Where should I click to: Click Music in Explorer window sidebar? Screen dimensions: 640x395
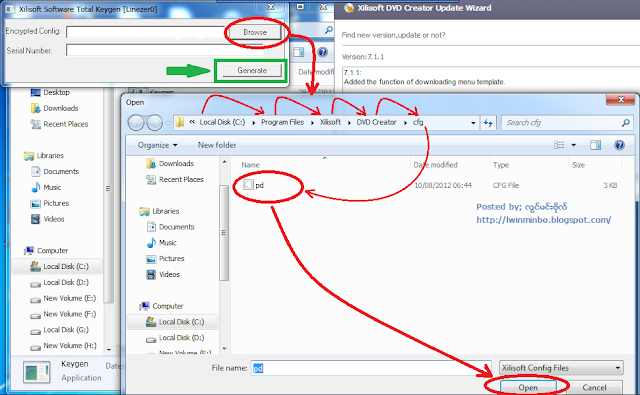tap(46, 187)
